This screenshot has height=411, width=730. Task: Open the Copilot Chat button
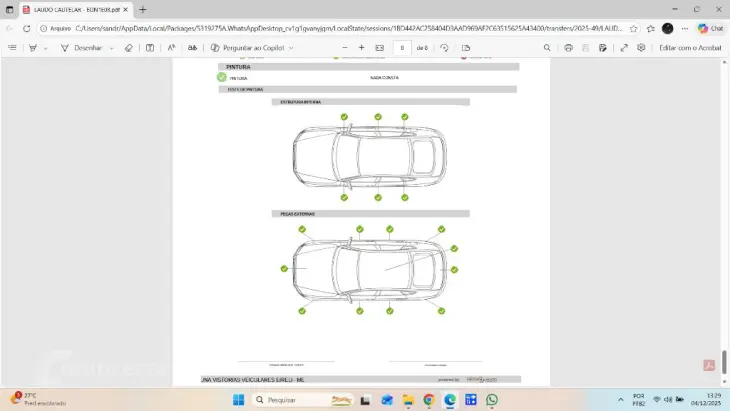(x=711, y=28)
